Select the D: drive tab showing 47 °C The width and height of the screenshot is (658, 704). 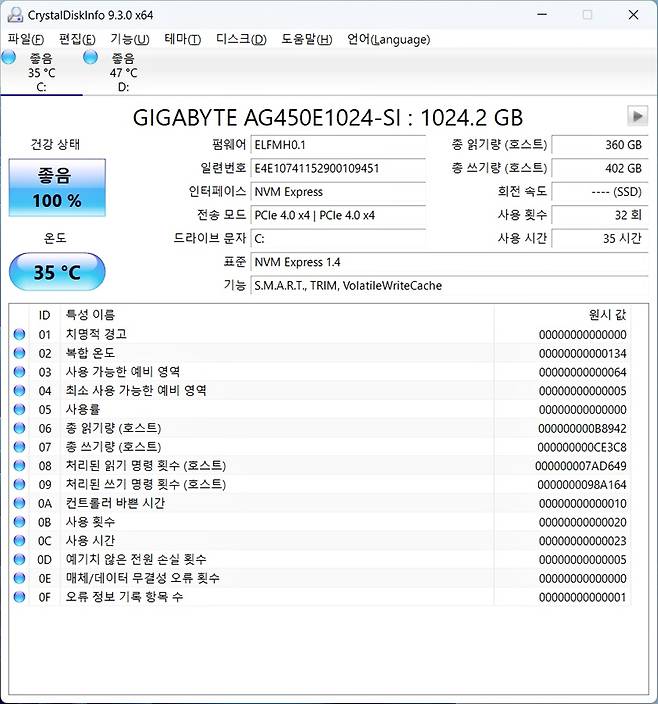pos(123,72)
